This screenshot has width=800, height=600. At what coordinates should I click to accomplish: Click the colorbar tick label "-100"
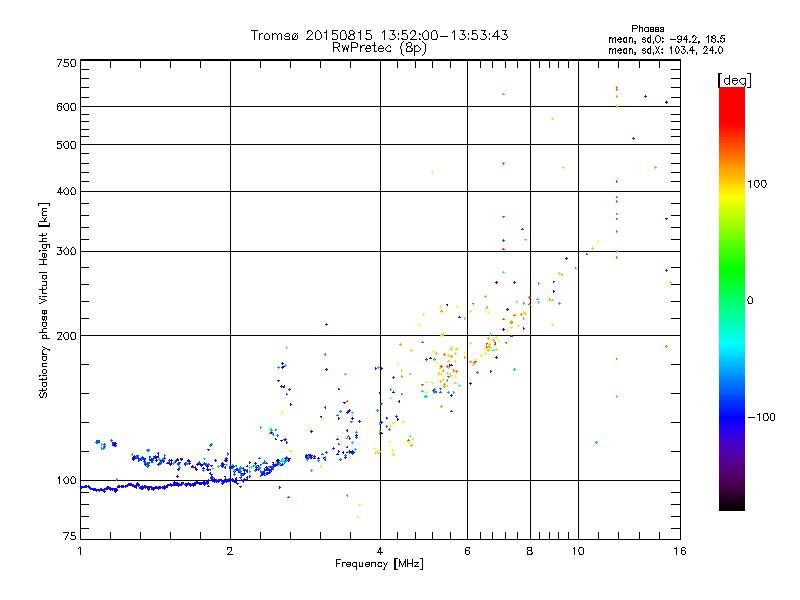[x=761, y=417]
